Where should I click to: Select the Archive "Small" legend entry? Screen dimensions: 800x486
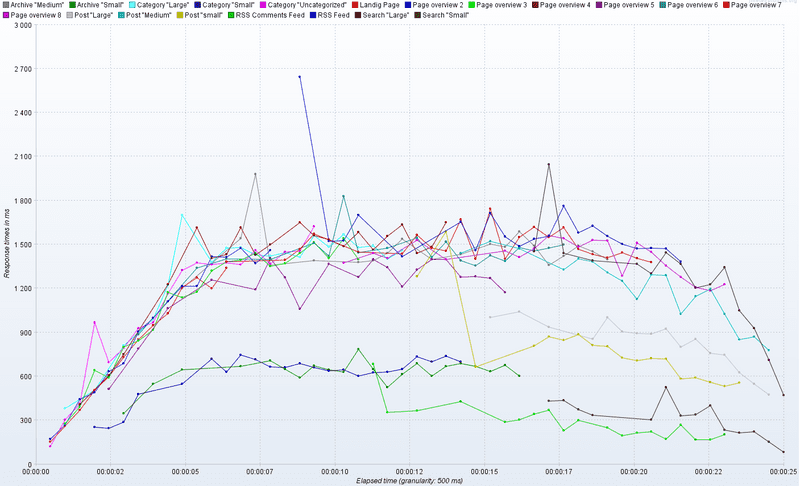[96, 5]
